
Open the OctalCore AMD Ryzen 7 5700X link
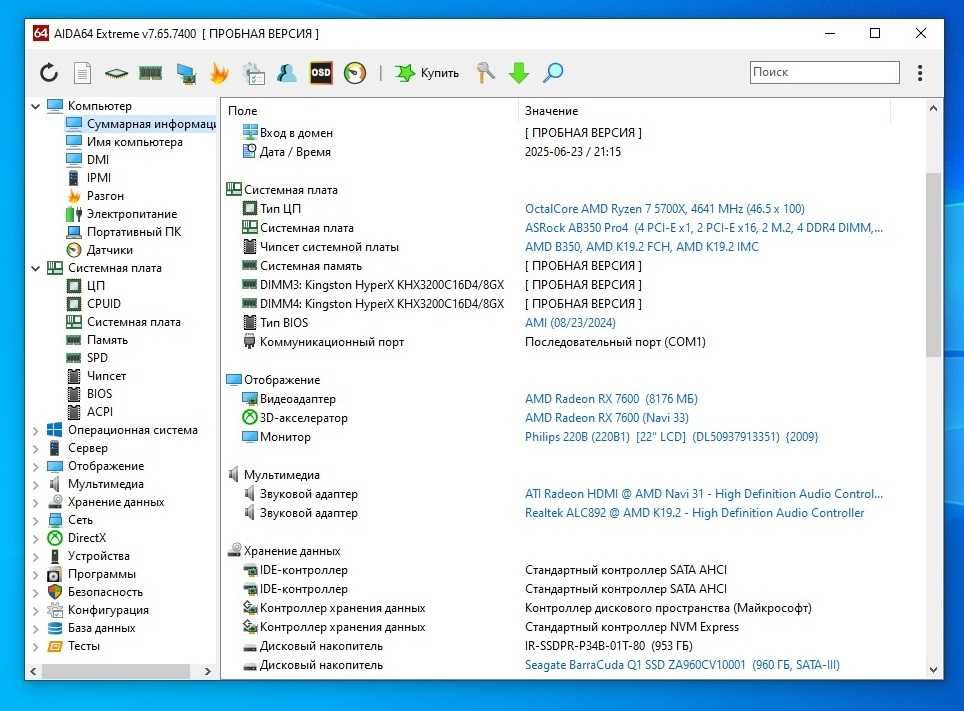pos(665,209)
